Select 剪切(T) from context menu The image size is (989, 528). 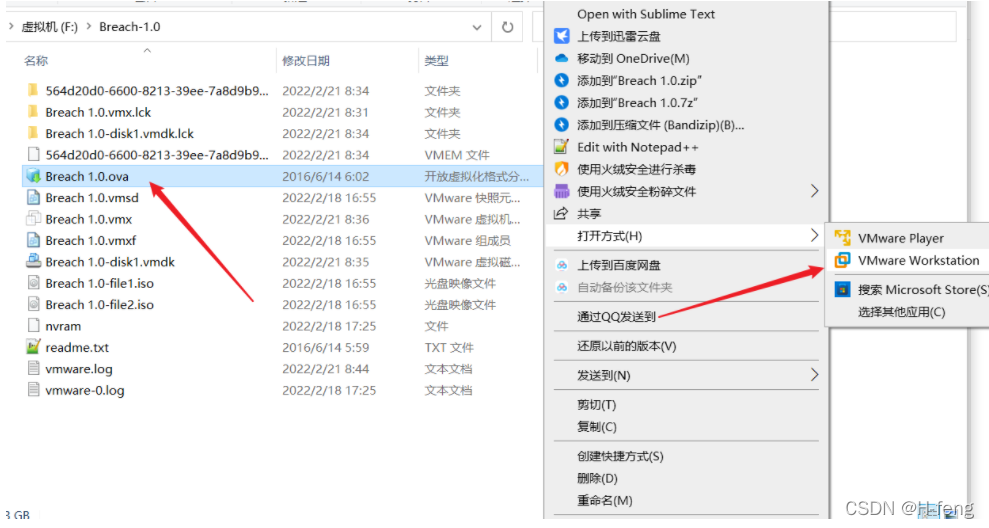(596, 404)
